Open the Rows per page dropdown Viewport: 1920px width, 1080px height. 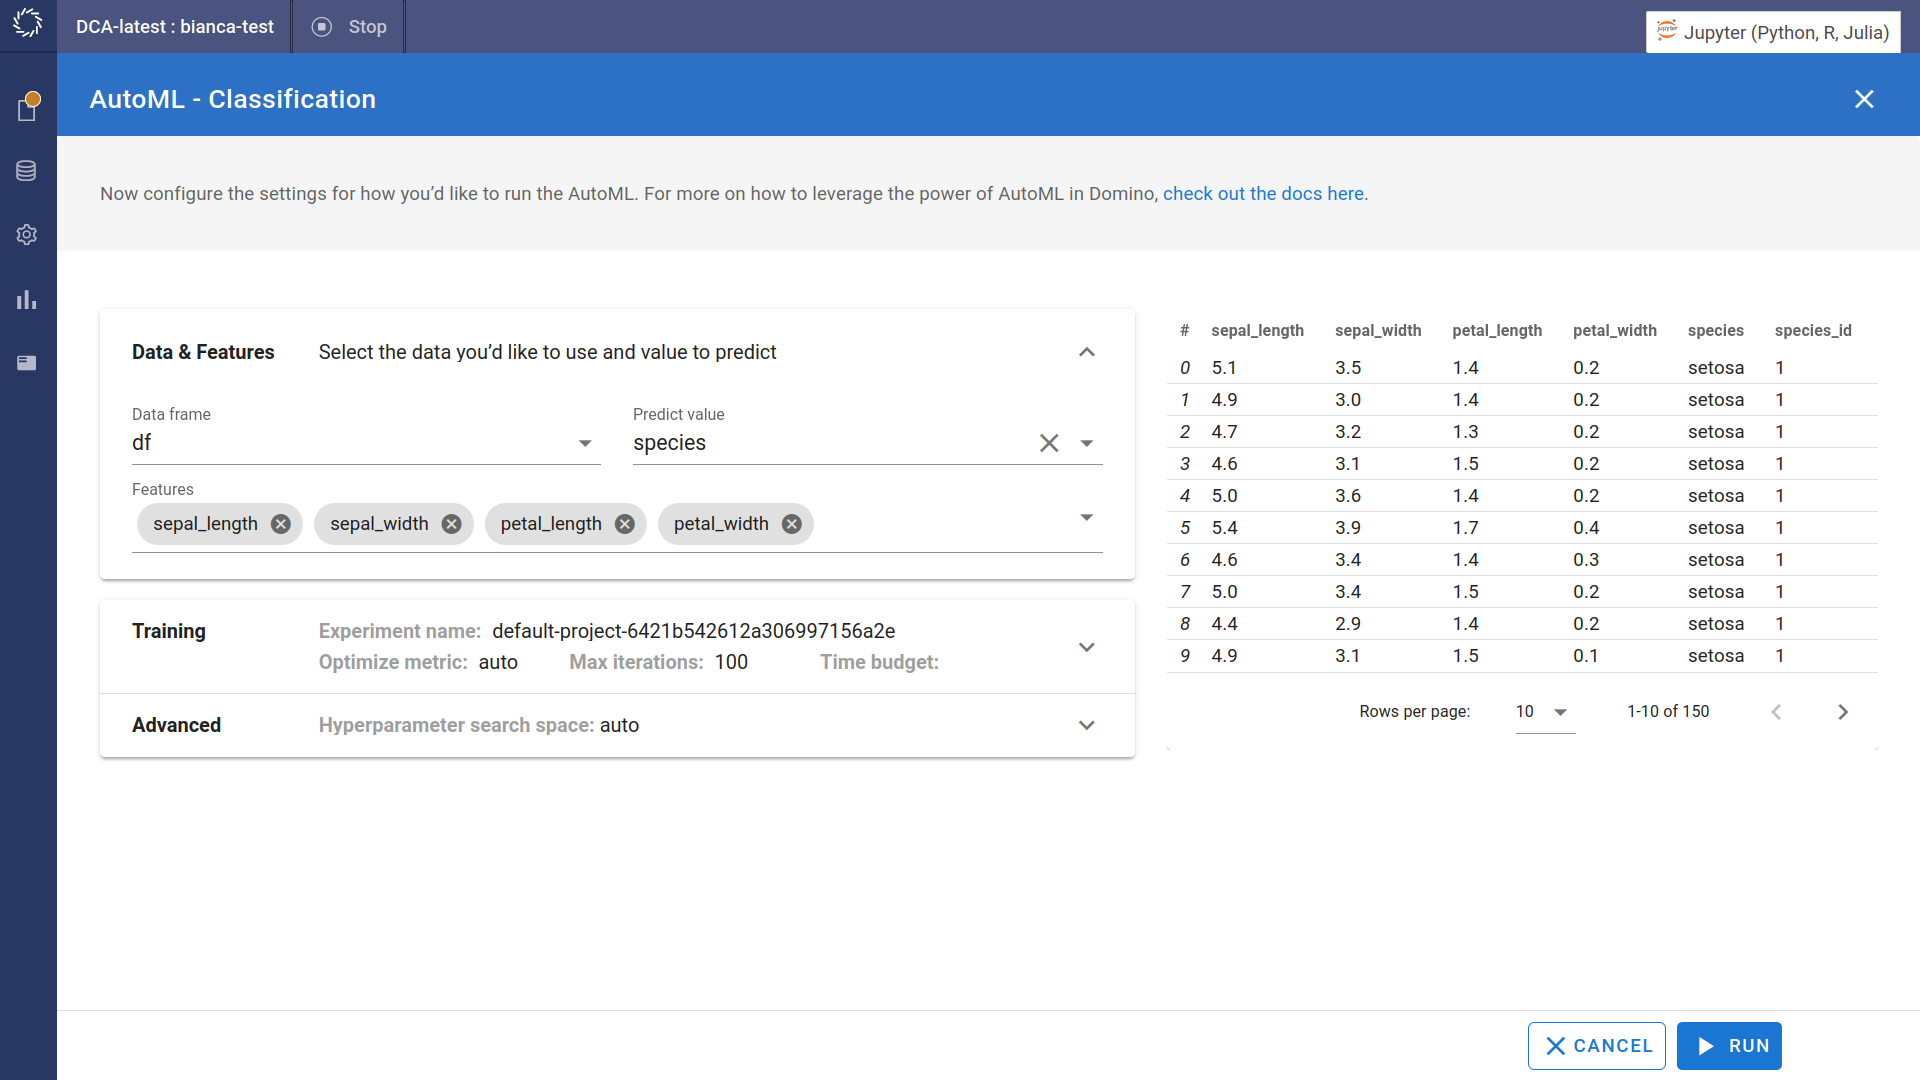(x=1545, y=712)
